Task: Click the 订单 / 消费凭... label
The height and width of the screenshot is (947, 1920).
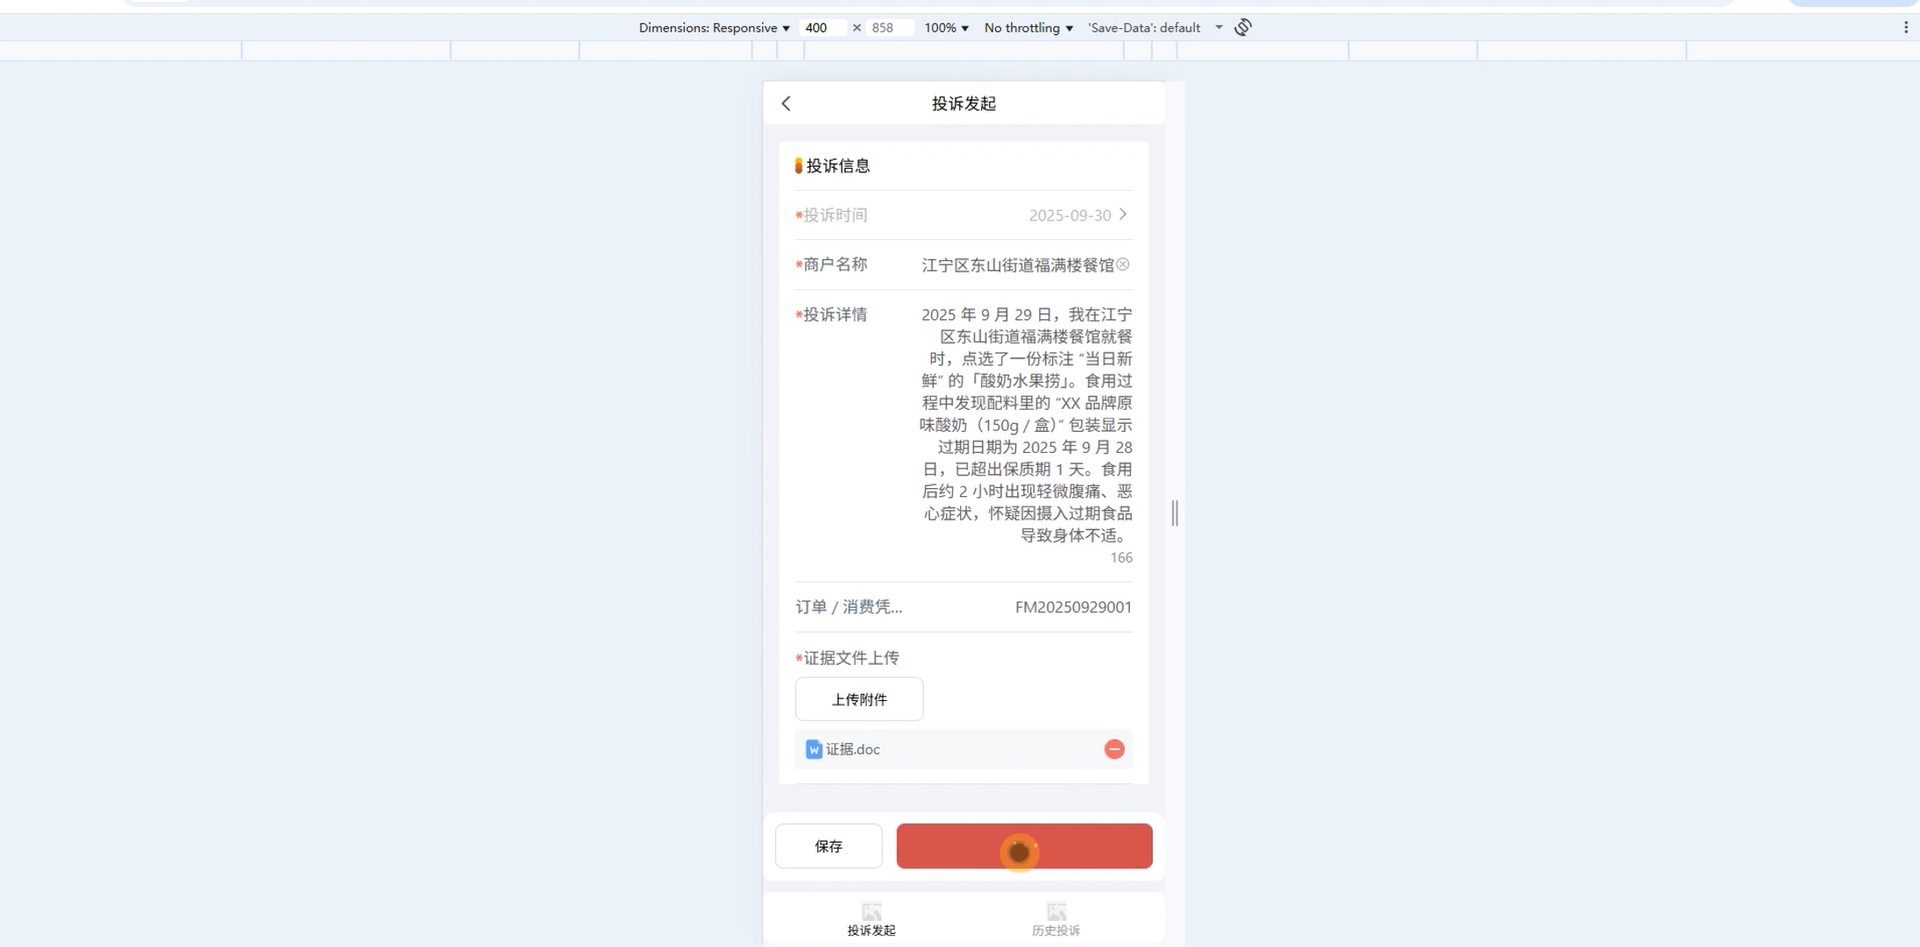Action: pos(849,607)
